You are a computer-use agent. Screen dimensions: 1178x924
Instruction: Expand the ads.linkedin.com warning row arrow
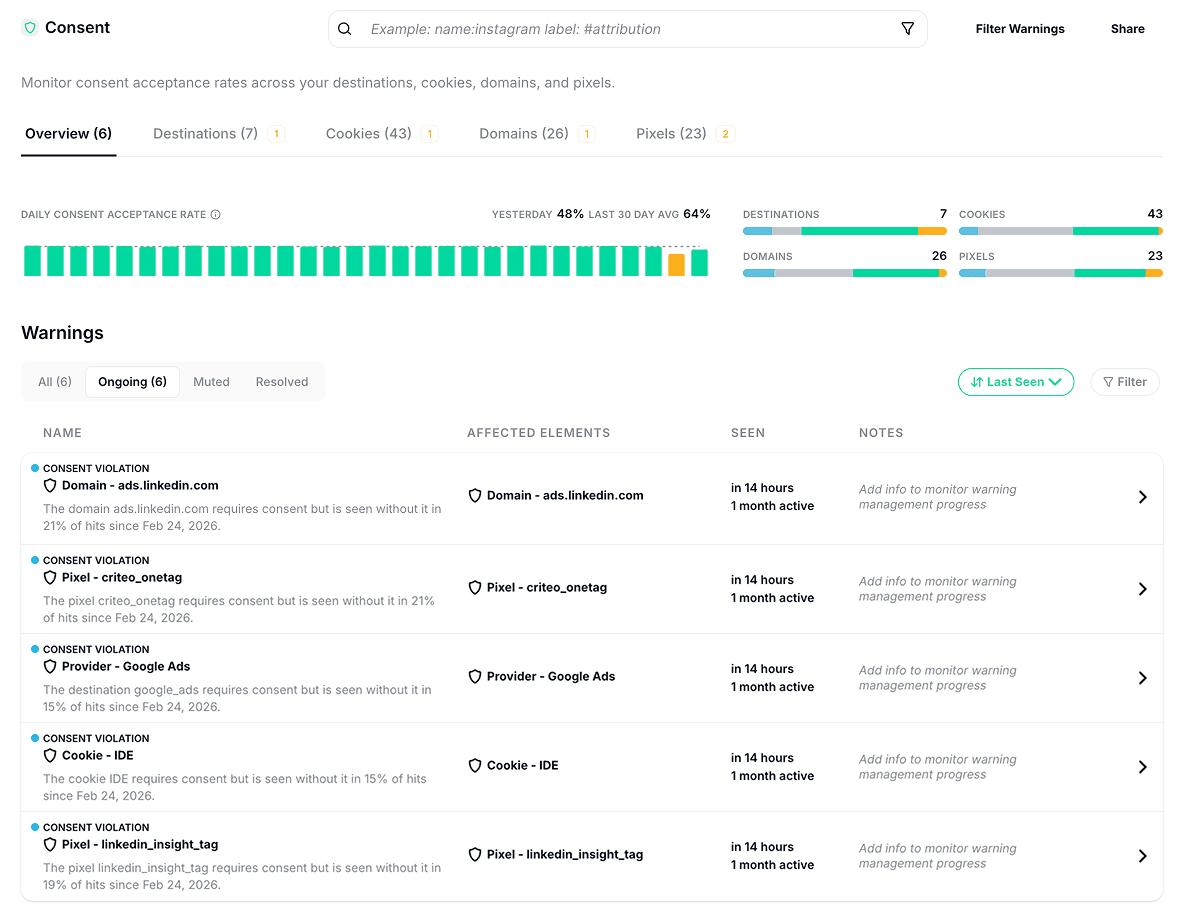coord(1142,497)
